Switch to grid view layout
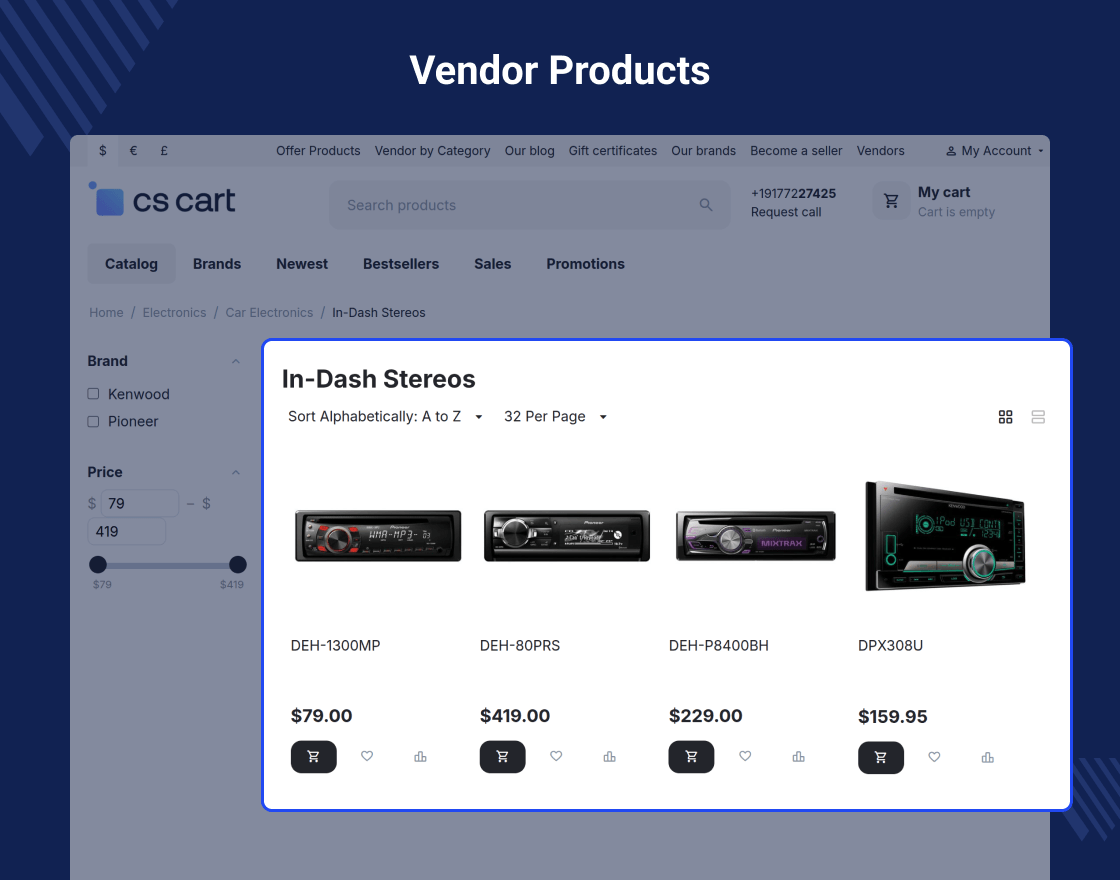This screenshot has width=1120, height=880. pyautogui.click(x=1006, y=416)
